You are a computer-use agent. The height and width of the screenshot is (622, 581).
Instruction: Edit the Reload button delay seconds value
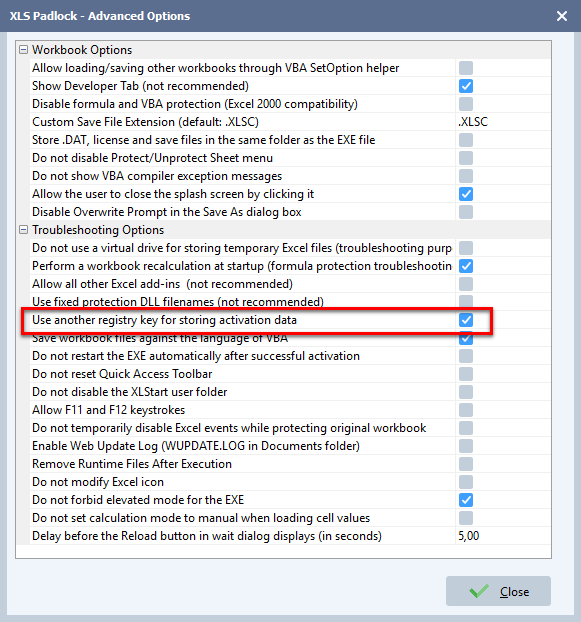(x=502, y=536)
